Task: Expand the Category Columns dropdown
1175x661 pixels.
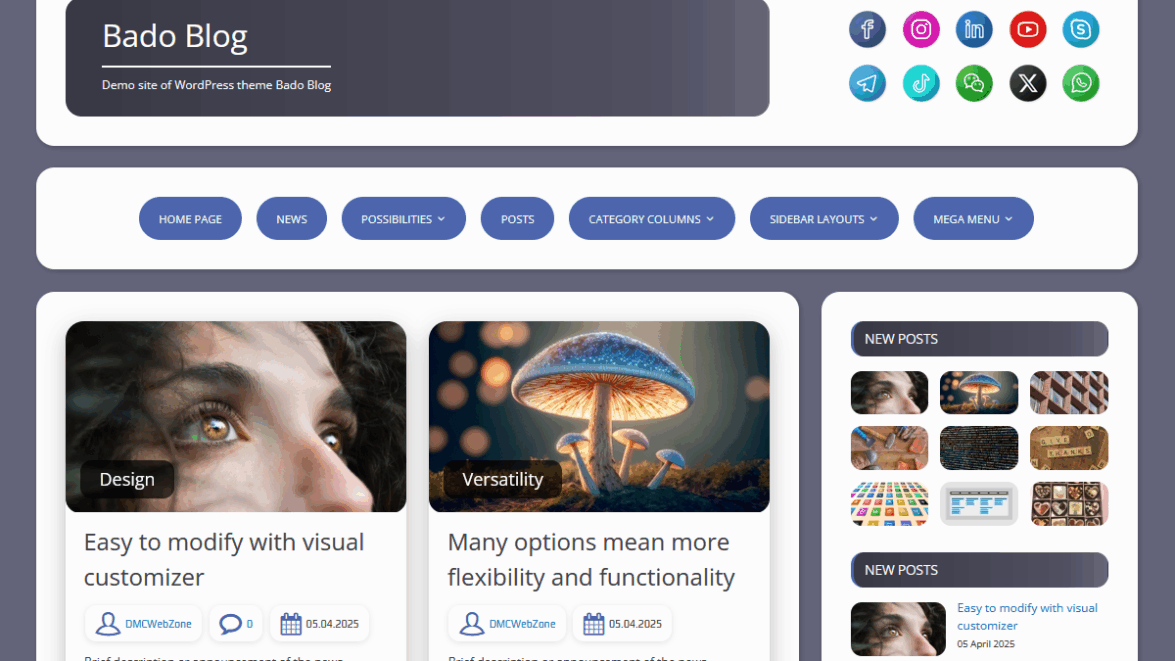Action: pyautogui.click(x=651, y=219)
